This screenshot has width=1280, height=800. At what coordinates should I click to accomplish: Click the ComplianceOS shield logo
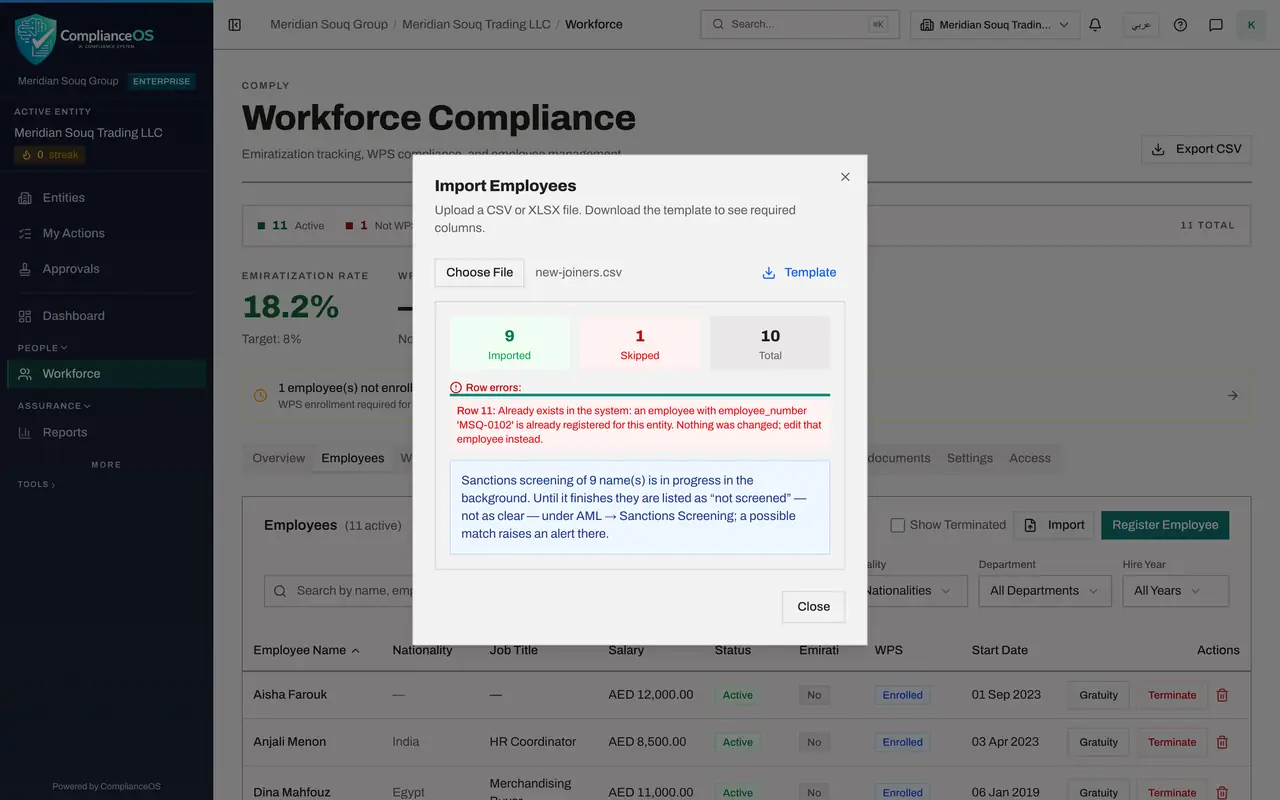(35, 39)
